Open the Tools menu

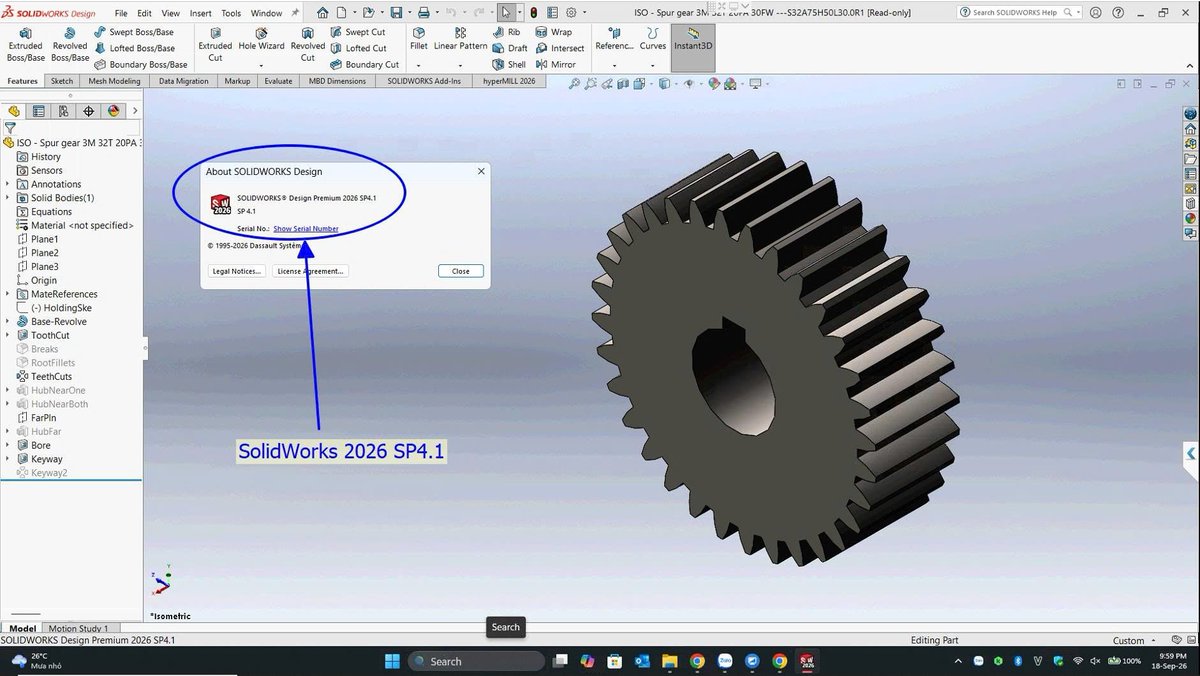click(x=231, y=14)
